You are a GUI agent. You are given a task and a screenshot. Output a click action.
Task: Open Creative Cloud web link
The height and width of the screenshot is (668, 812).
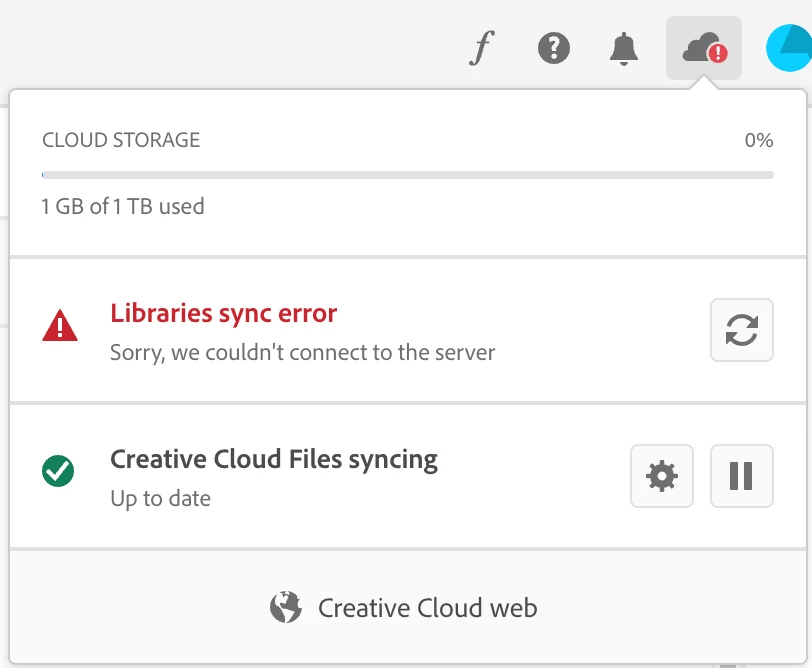point(403,607)
